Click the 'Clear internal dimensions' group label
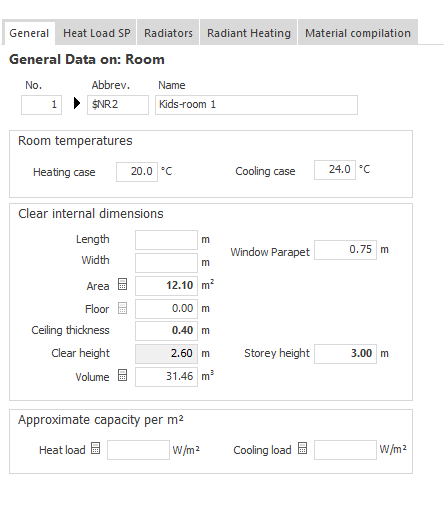Image resolution: width=444 pixels, height=507 pixels. coord(91,214)
